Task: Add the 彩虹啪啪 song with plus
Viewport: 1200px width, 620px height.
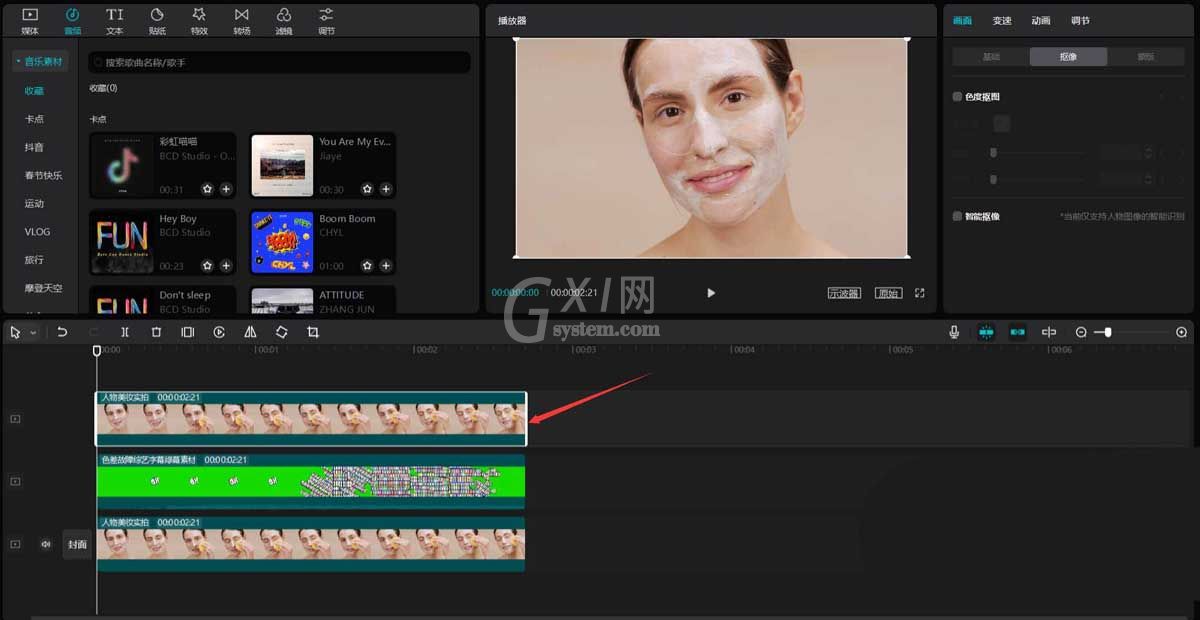Action: pos(226,189)
